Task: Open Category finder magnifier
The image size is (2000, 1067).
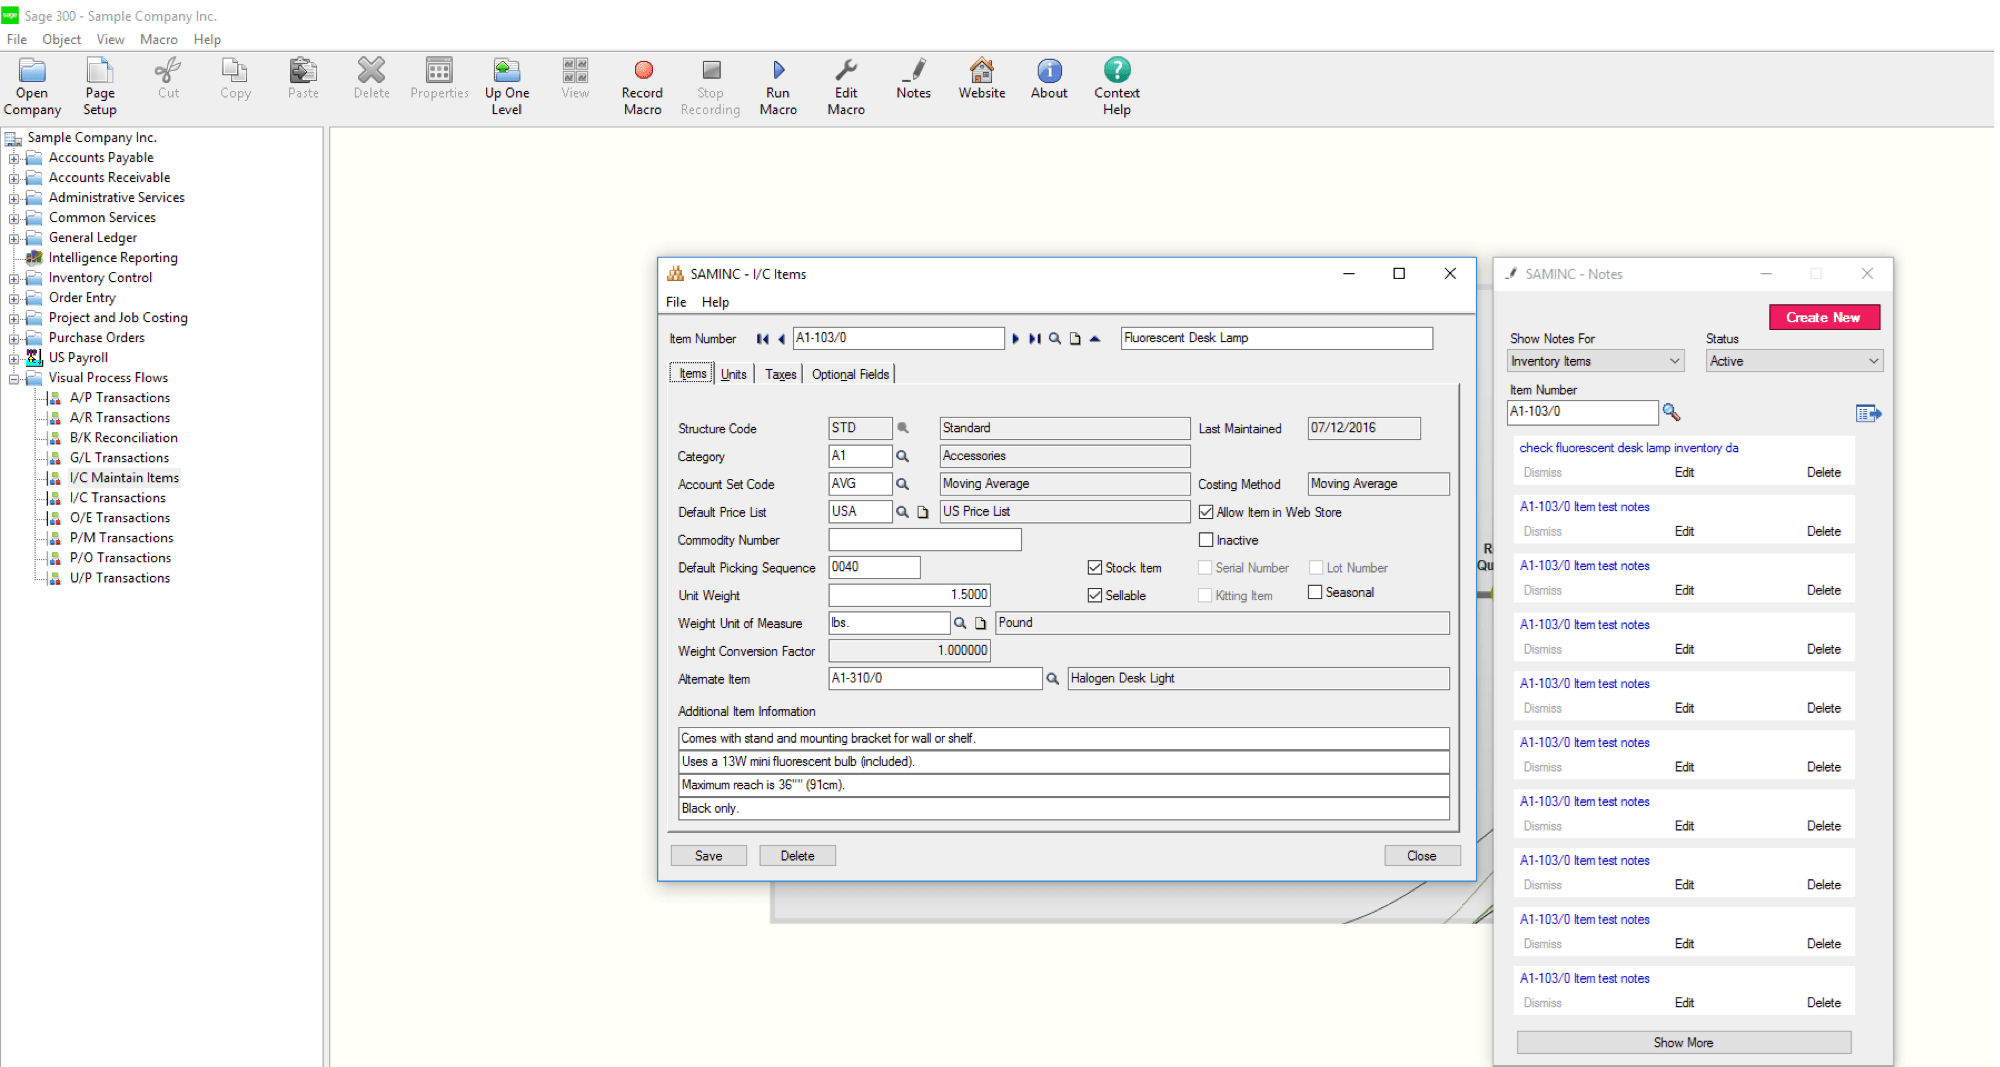Action: tap(902, 456)
